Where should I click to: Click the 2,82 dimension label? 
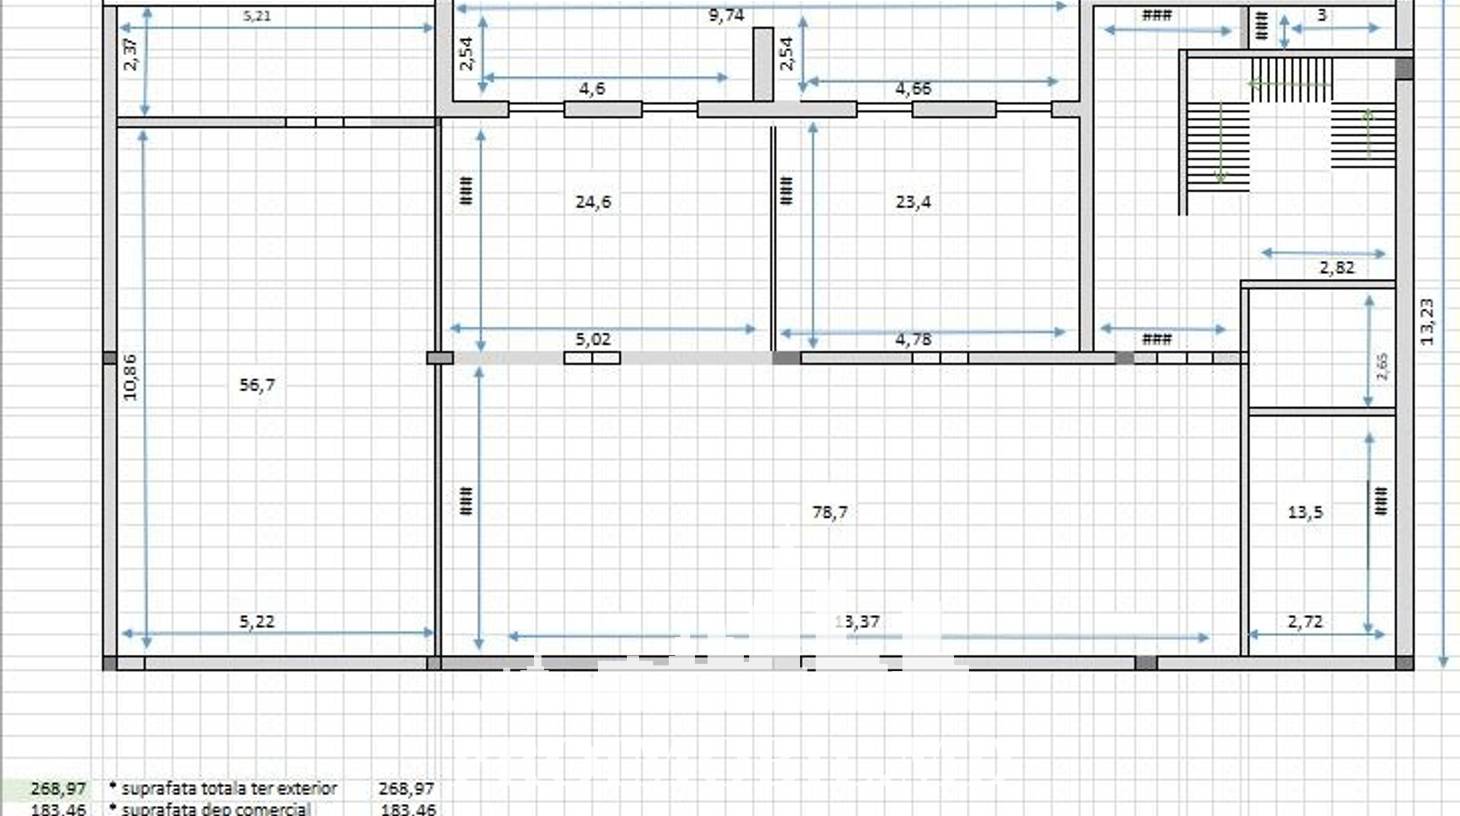(1337, 267)
